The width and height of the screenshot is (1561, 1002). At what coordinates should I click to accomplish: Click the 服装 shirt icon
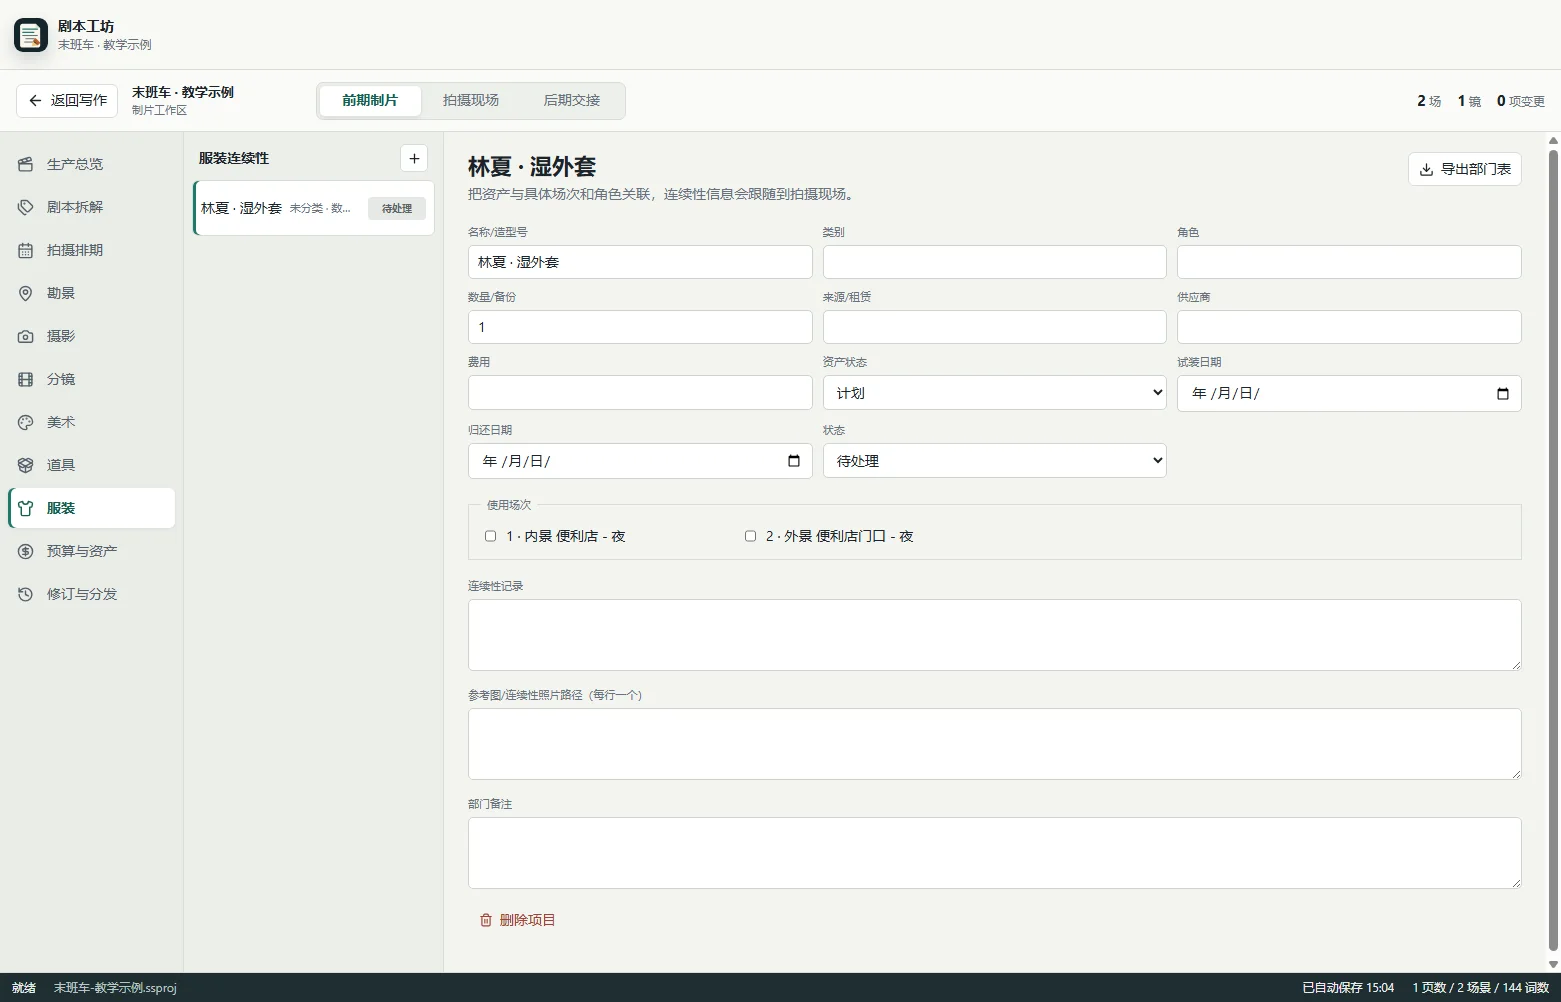pos(26,508)
